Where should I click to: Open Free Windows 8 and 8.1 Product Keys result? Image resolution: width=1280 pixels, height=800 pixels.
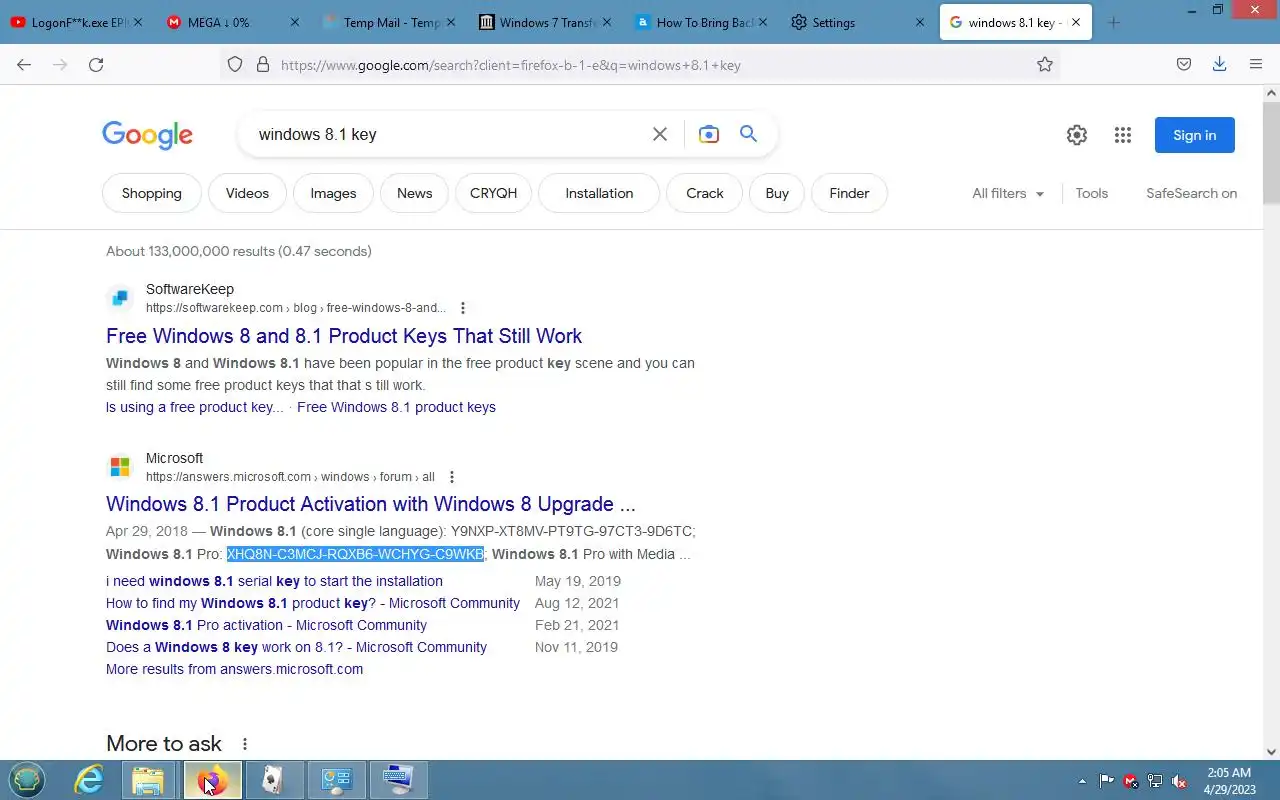[x=344, y=336]
